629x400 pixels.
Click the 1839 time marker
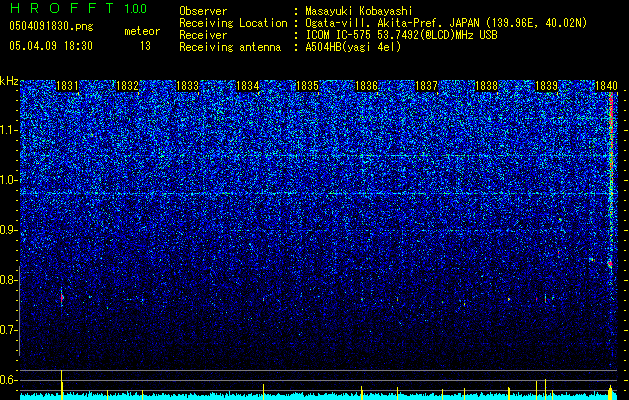pyautogui.click(x=546, y=86)
